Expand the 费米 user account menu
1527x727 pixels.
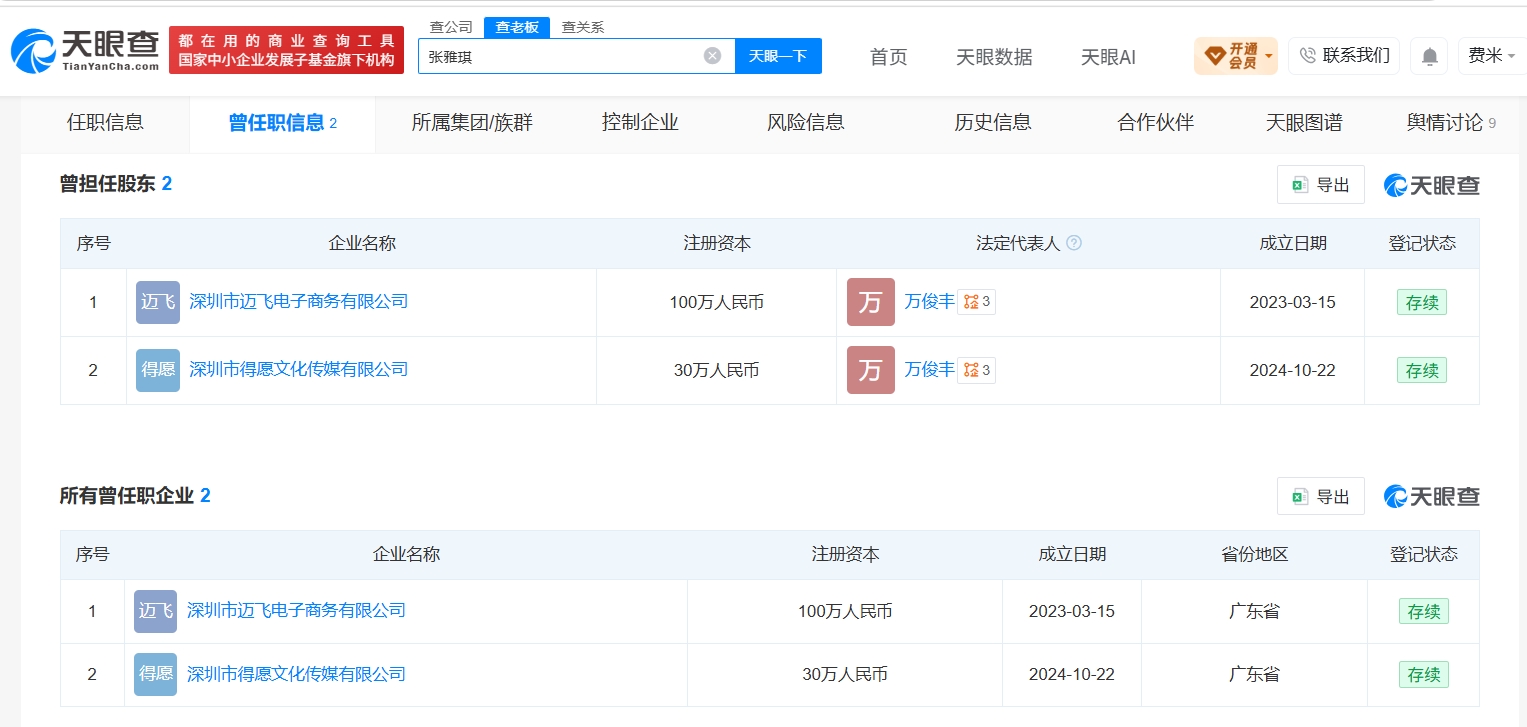pyautogui.click(x=1491, y=56)
